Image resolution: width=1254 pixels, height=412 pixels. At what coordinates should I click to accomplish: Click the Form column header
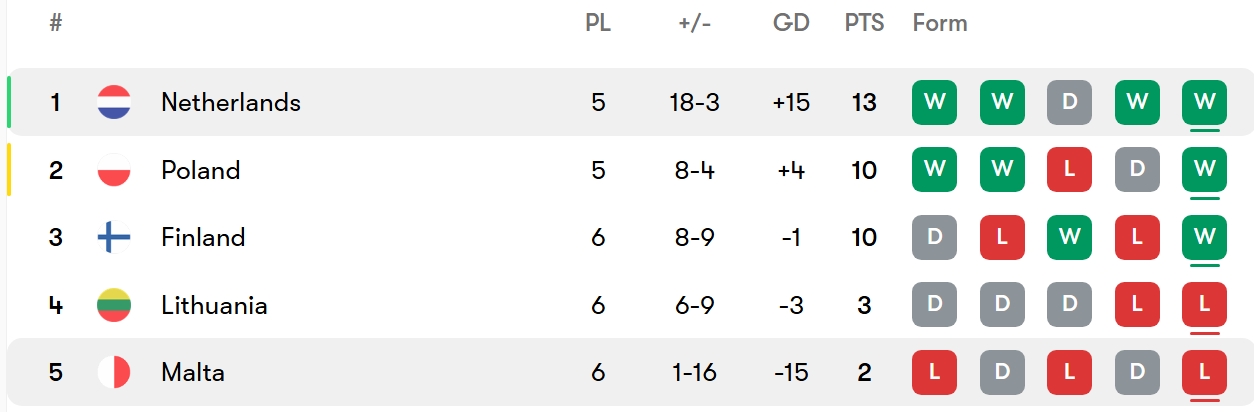(x=940, y=23)
